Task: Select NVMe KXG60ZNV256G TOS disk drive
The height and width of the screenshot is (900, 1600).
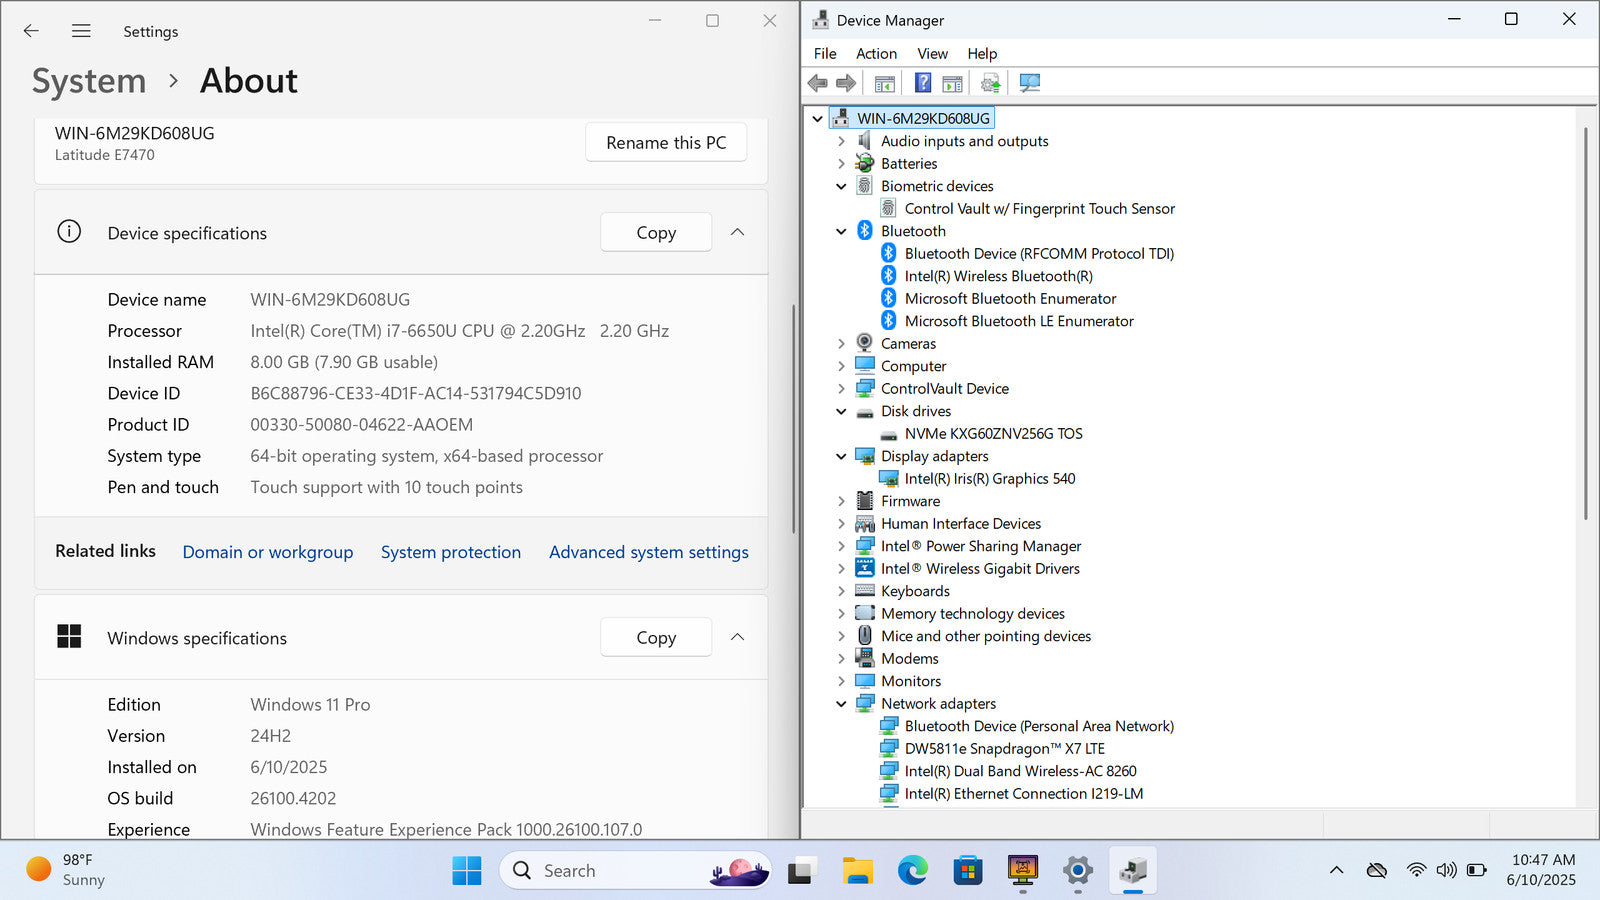Action: coord(993,434)
